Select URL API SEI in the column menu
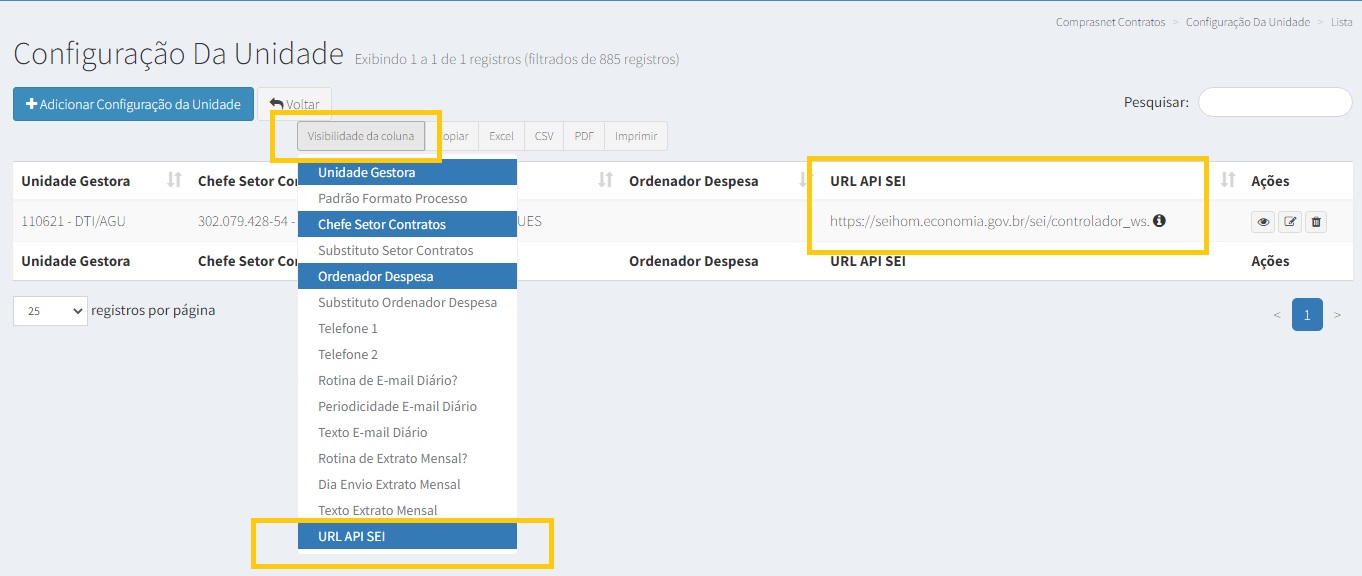1362x576 pixels. pos(407,536)
